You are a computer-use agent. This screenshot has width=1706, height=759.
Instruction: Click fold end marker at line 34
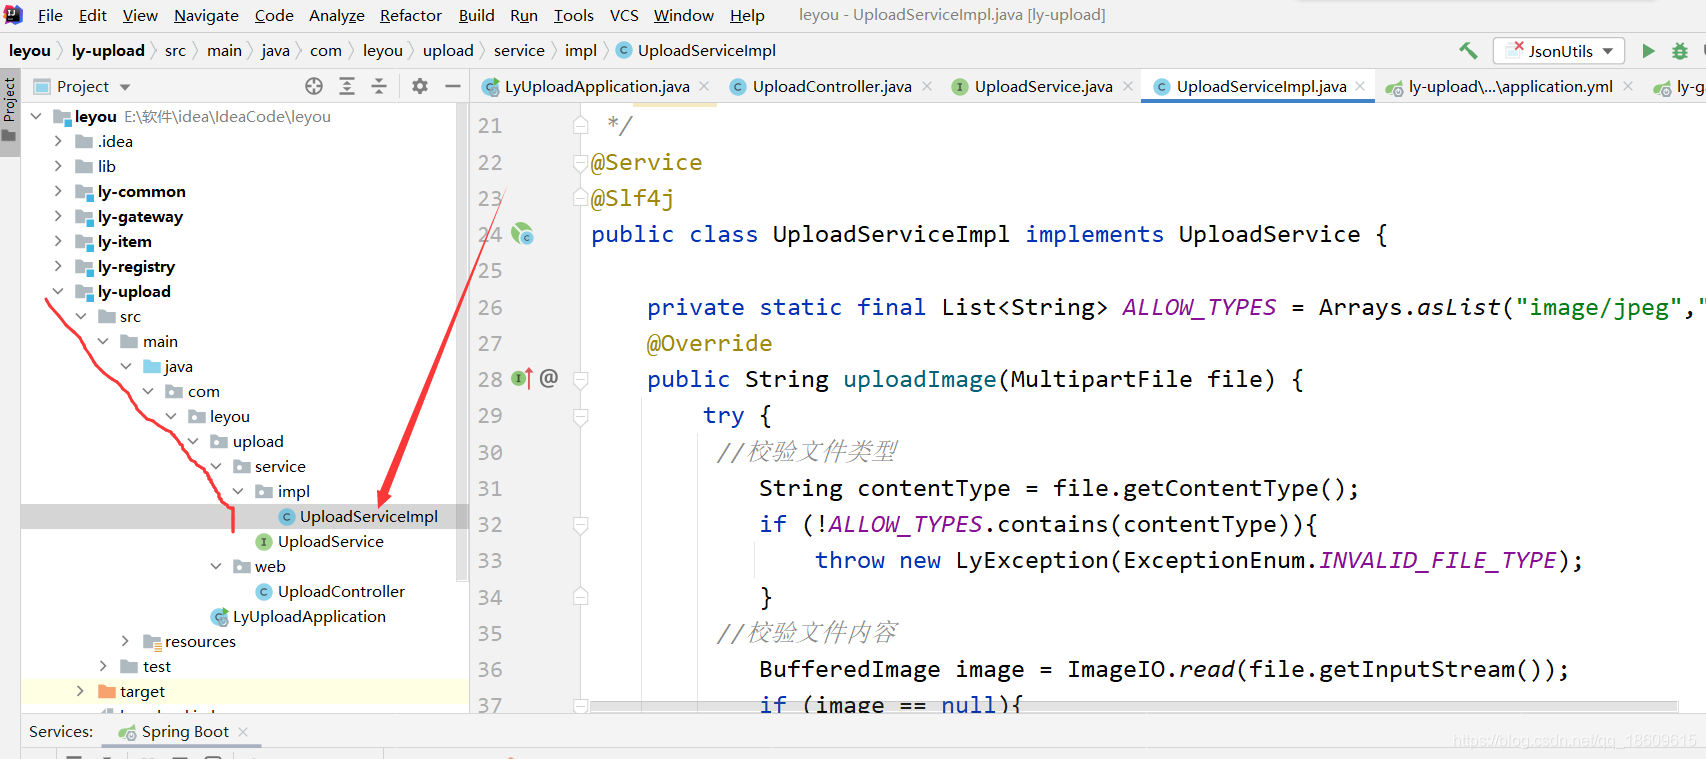pos(580,597)
